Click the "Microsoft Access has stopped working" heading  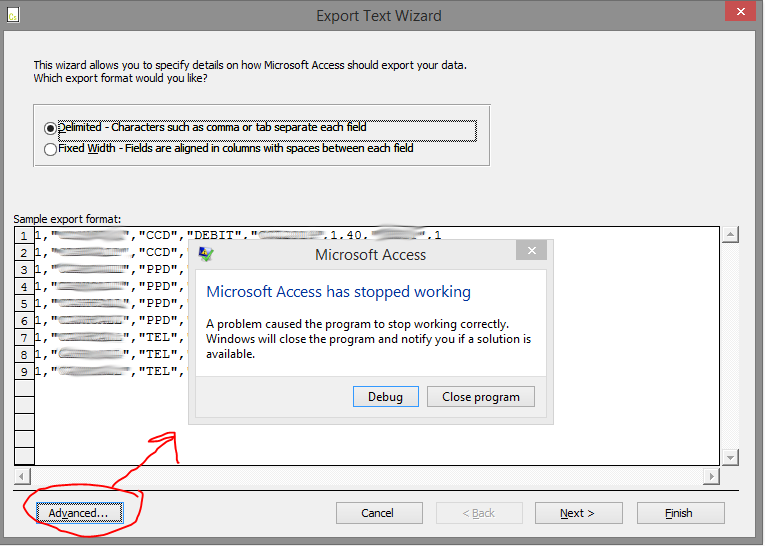coord(339,292)
